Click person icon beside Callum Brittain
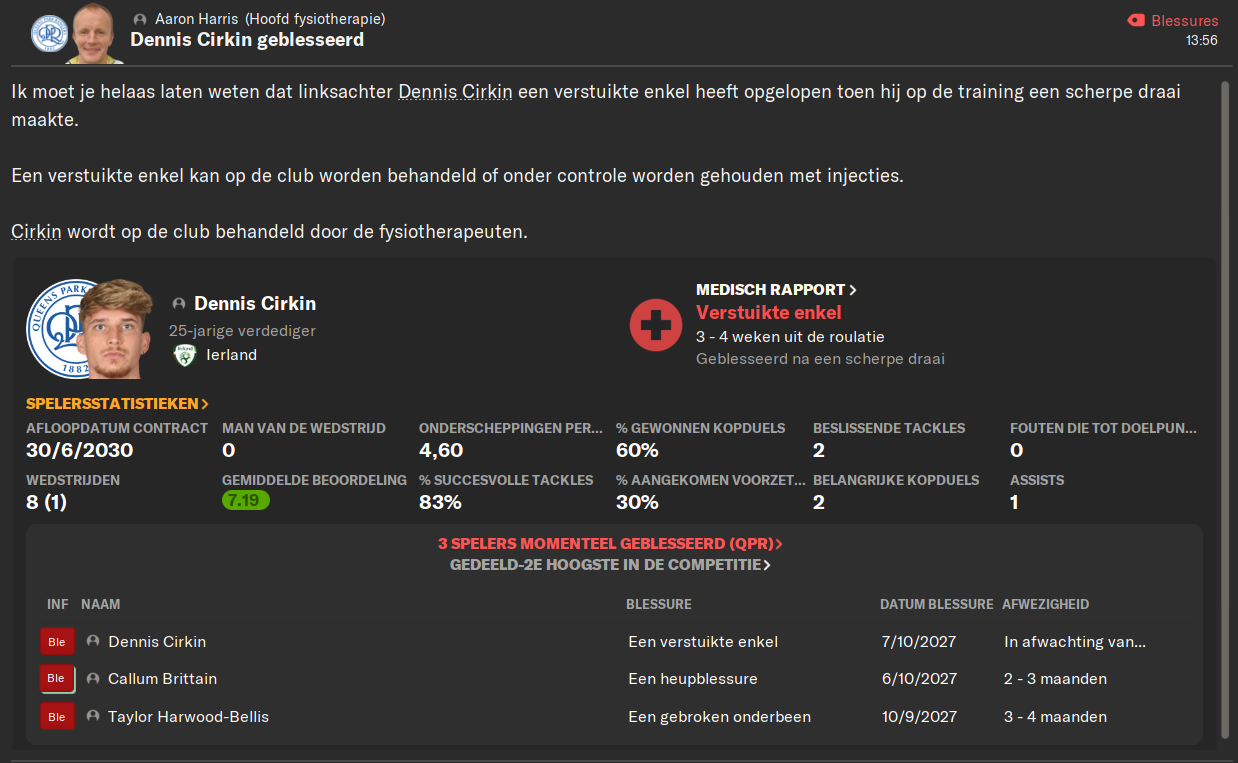Viewport: 1238px width, 763px height. 93,678
